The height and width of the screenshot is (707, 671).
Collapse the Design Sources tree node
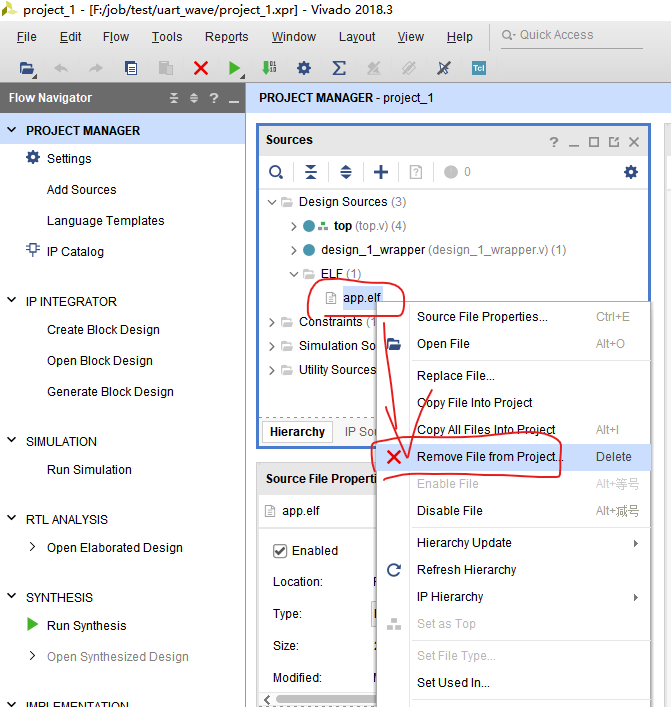click(x=271, y=202)
